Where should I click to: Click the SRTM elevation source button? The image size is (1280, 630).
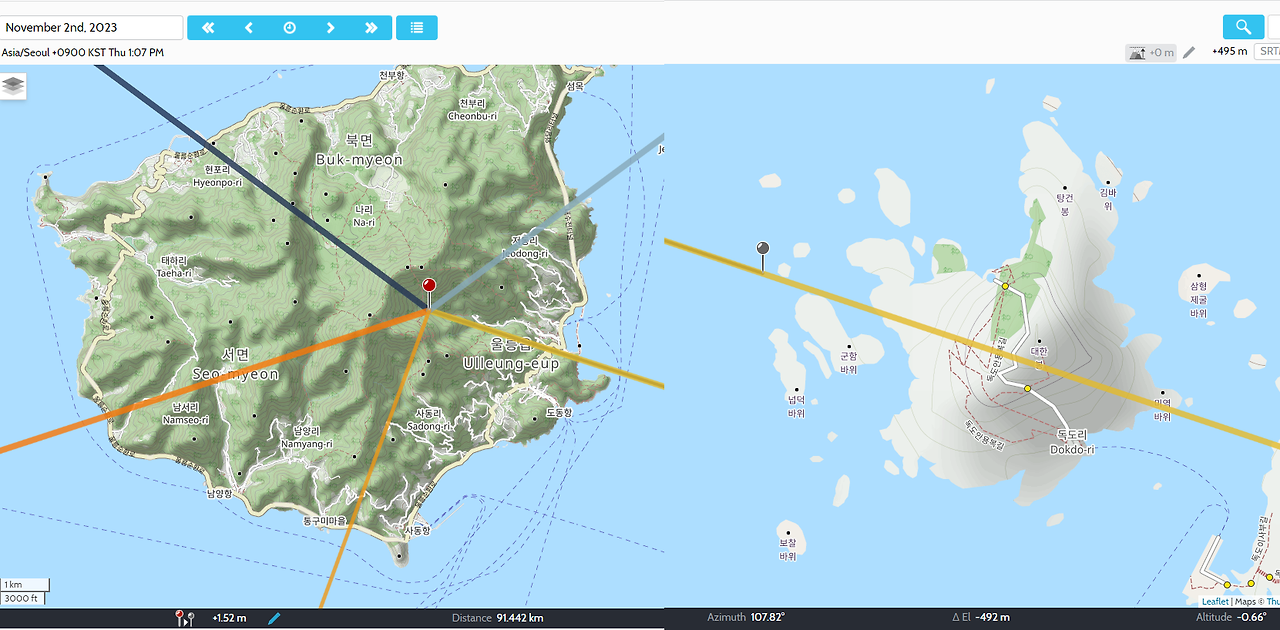[x=1268, y=51]
